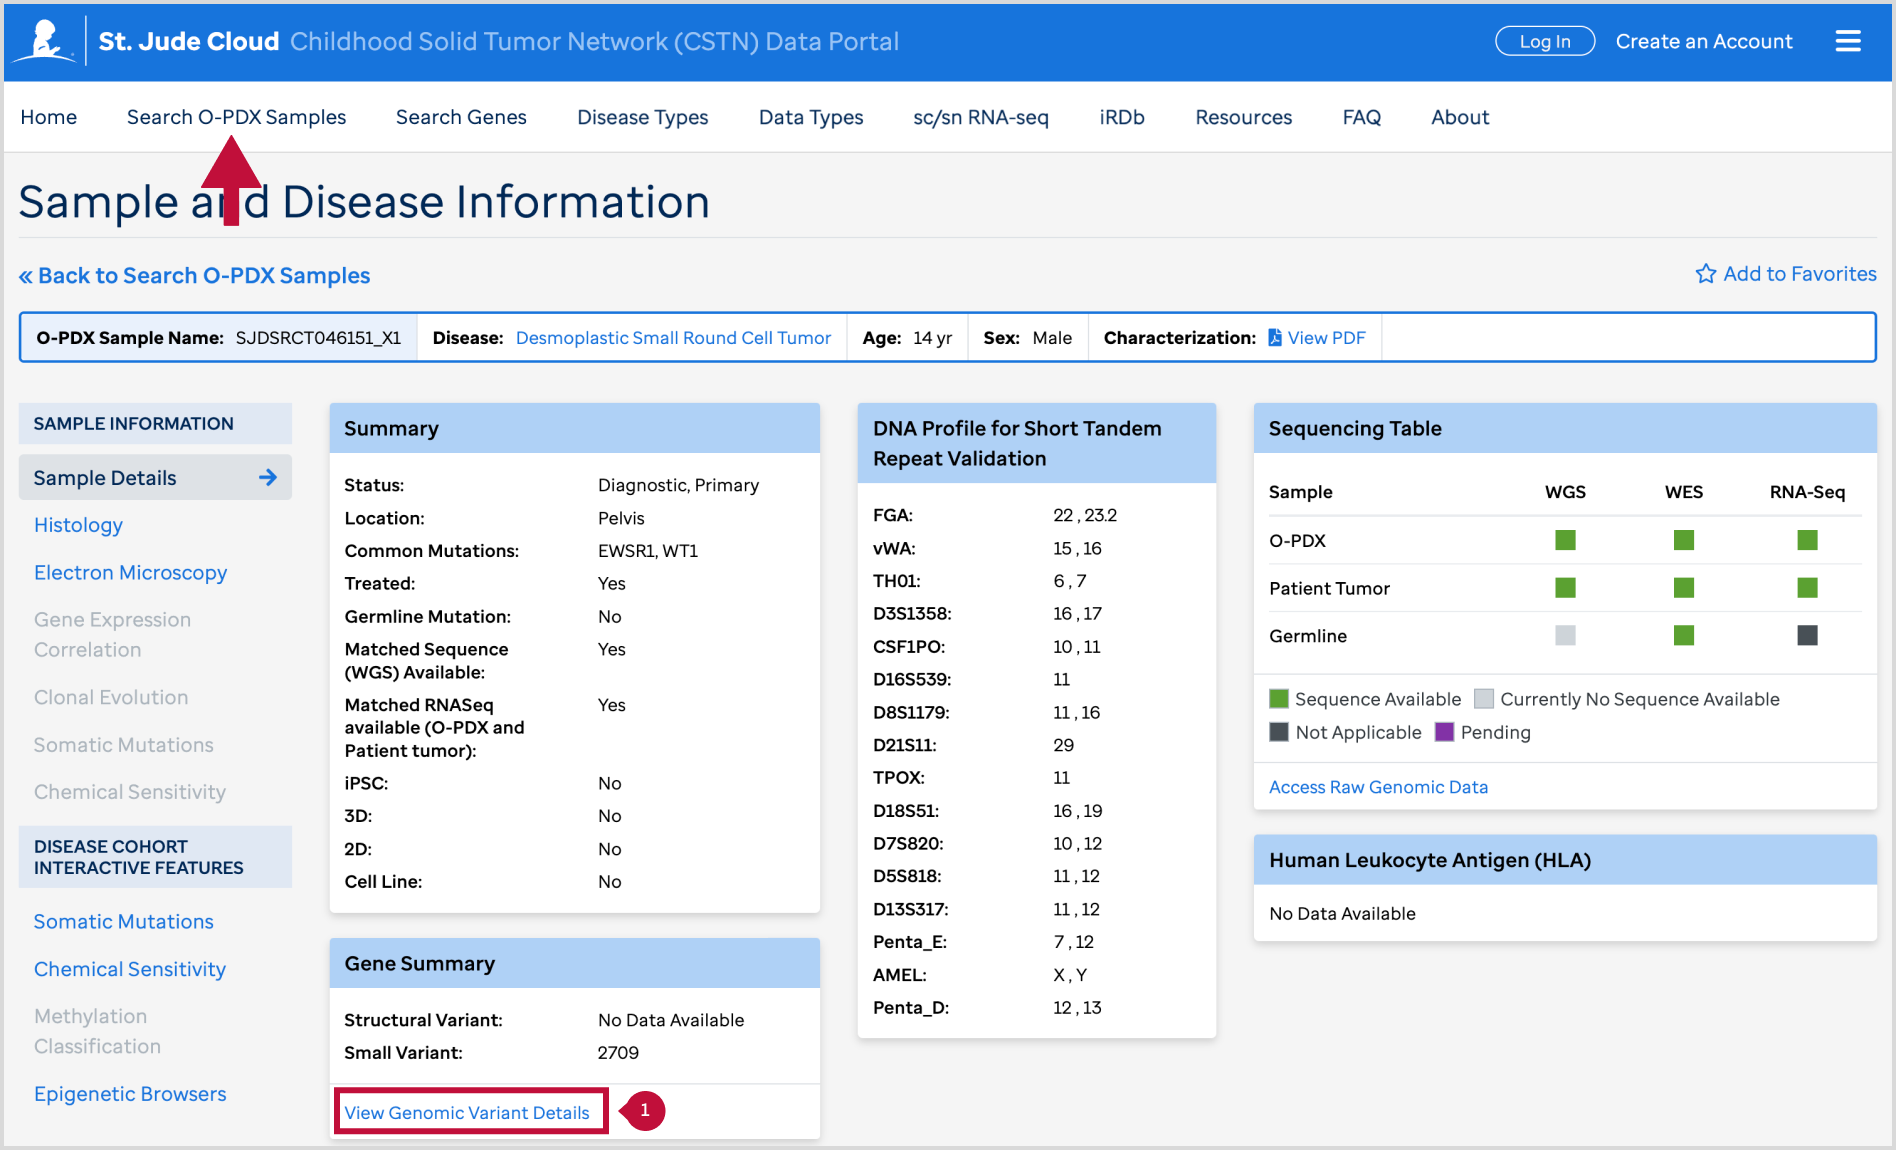1896x1150 pixels.
Task: Click the Log In button
Action: [x=1545, y=41]
